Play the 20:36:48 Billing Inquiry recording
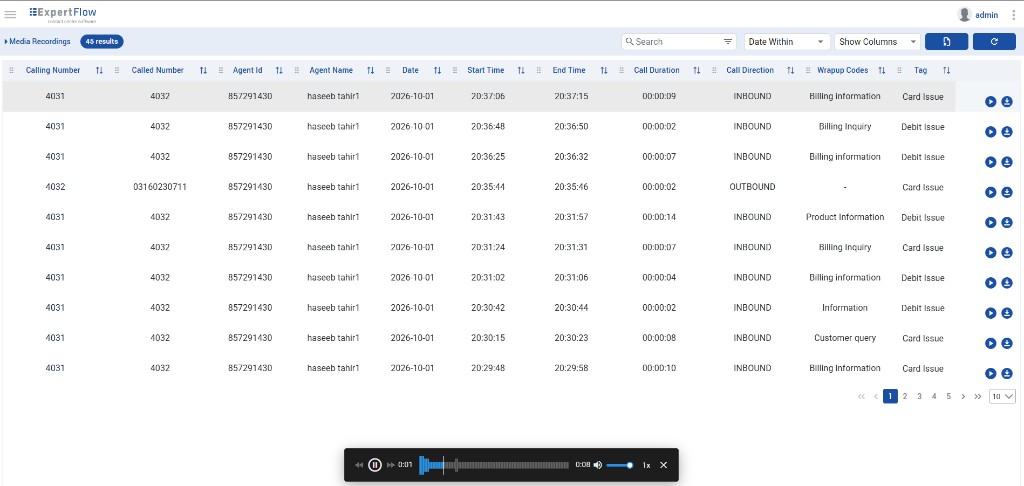This screenshot has height=486, width=1024. [x=990, y=132]
